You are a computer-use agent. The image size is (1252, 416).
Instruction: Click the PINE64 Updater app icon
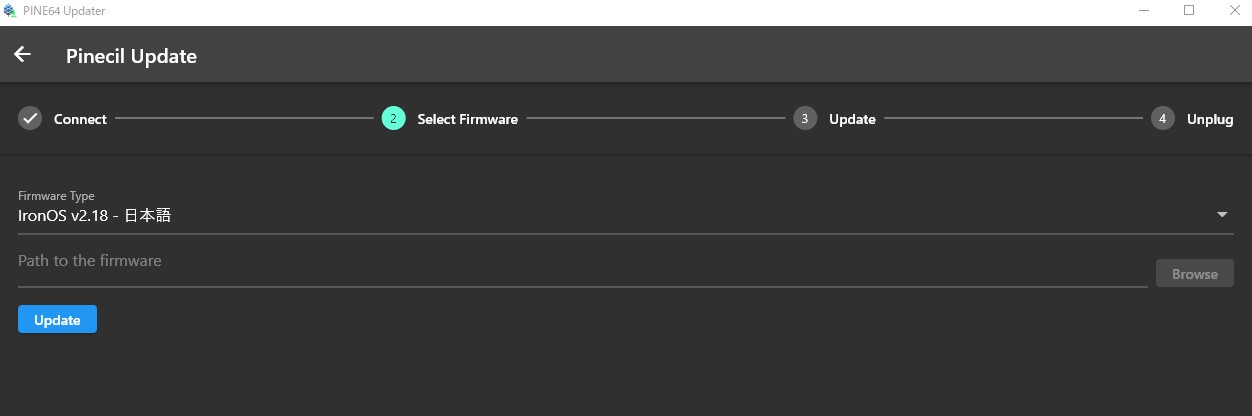point(10,11)
